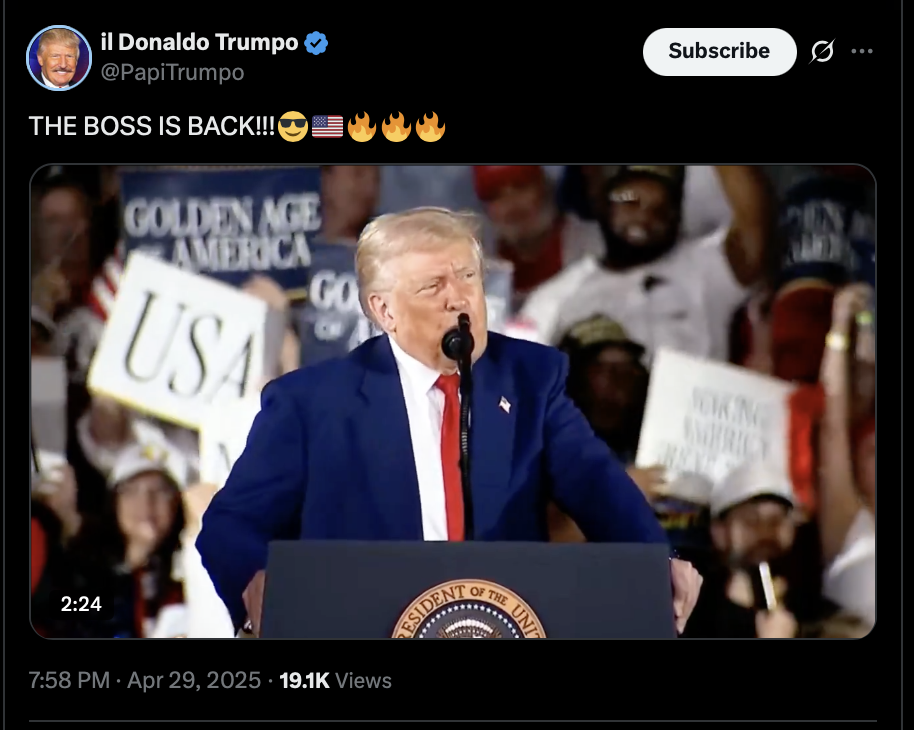Click the middle fire emoji
Screen dimensions: 914x730
pyautogui.click(x=396, y=127)
